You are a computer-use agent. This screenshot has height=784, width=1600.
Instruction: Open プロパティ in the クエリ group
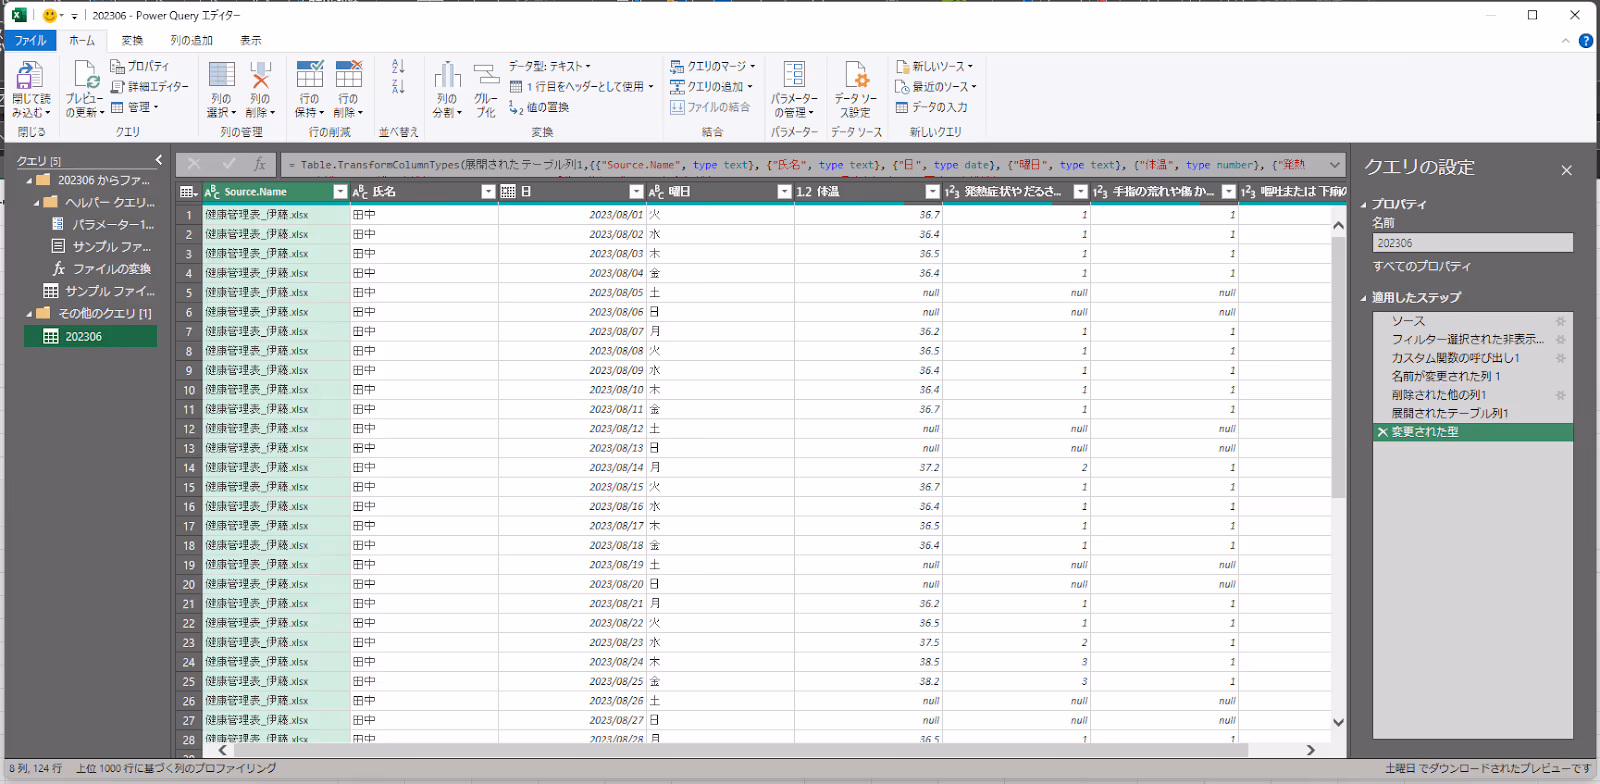pos(139,66)
